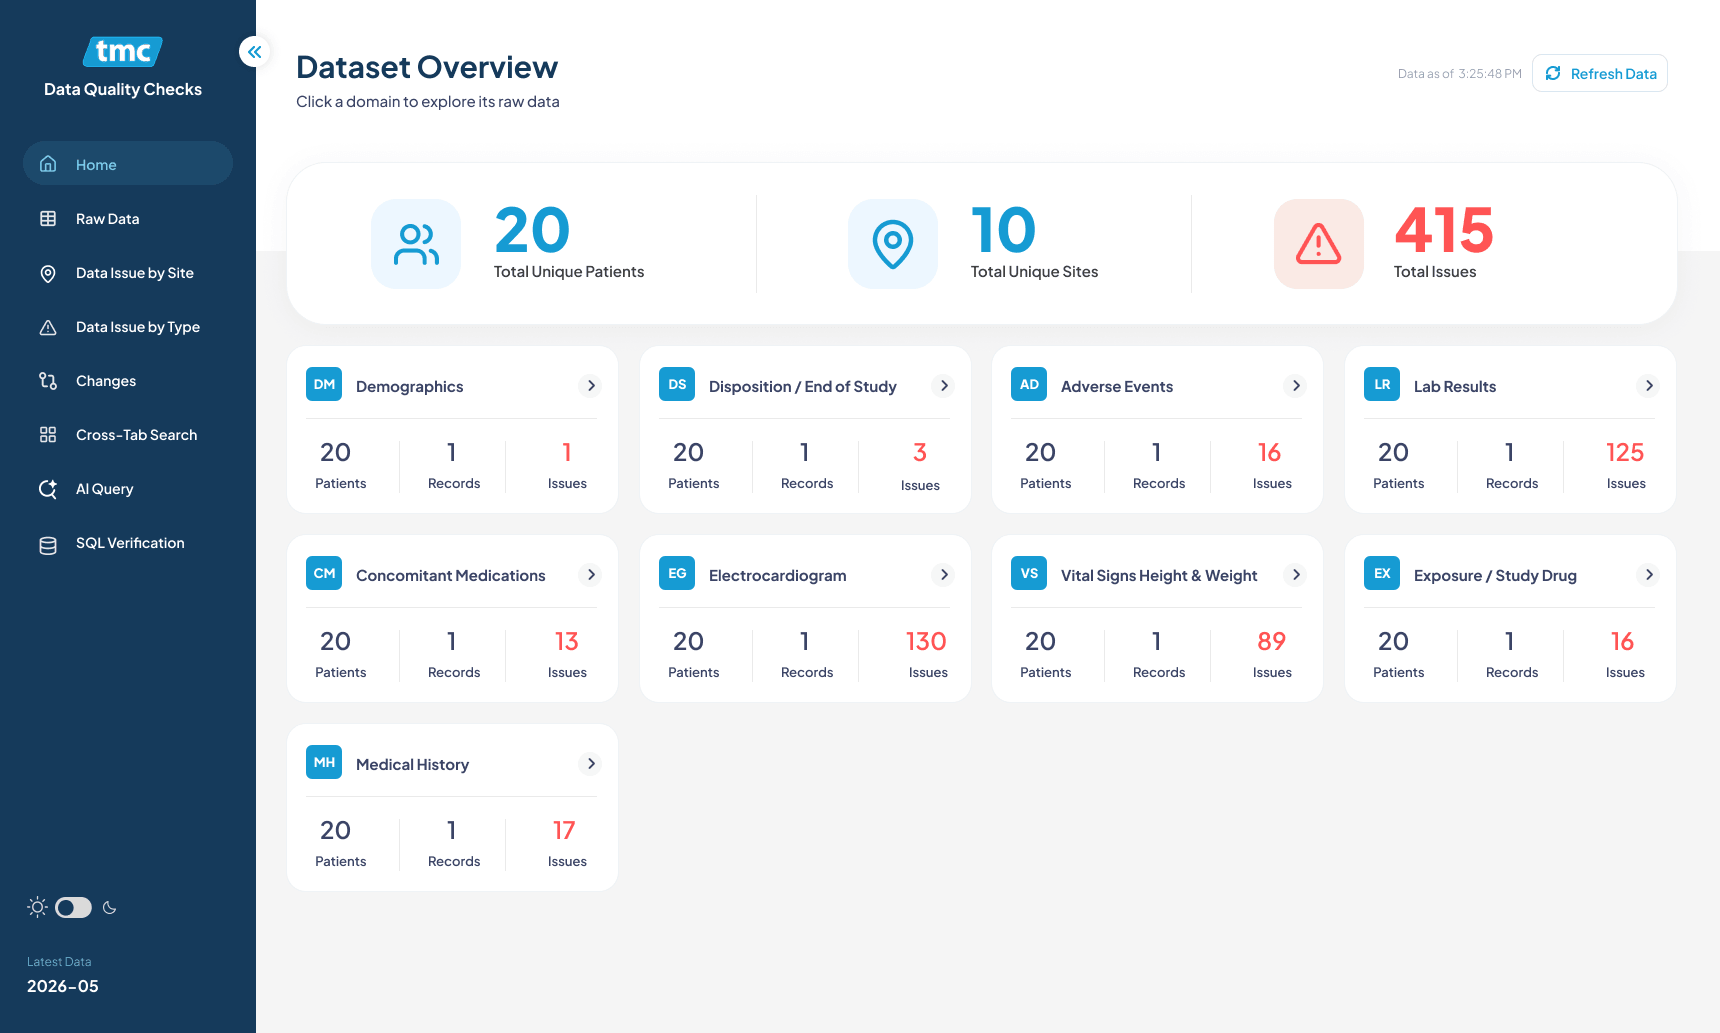
Task: Click the 20 Total Unique Patients count
Action: pyautogui.click(x=532, y=230)
